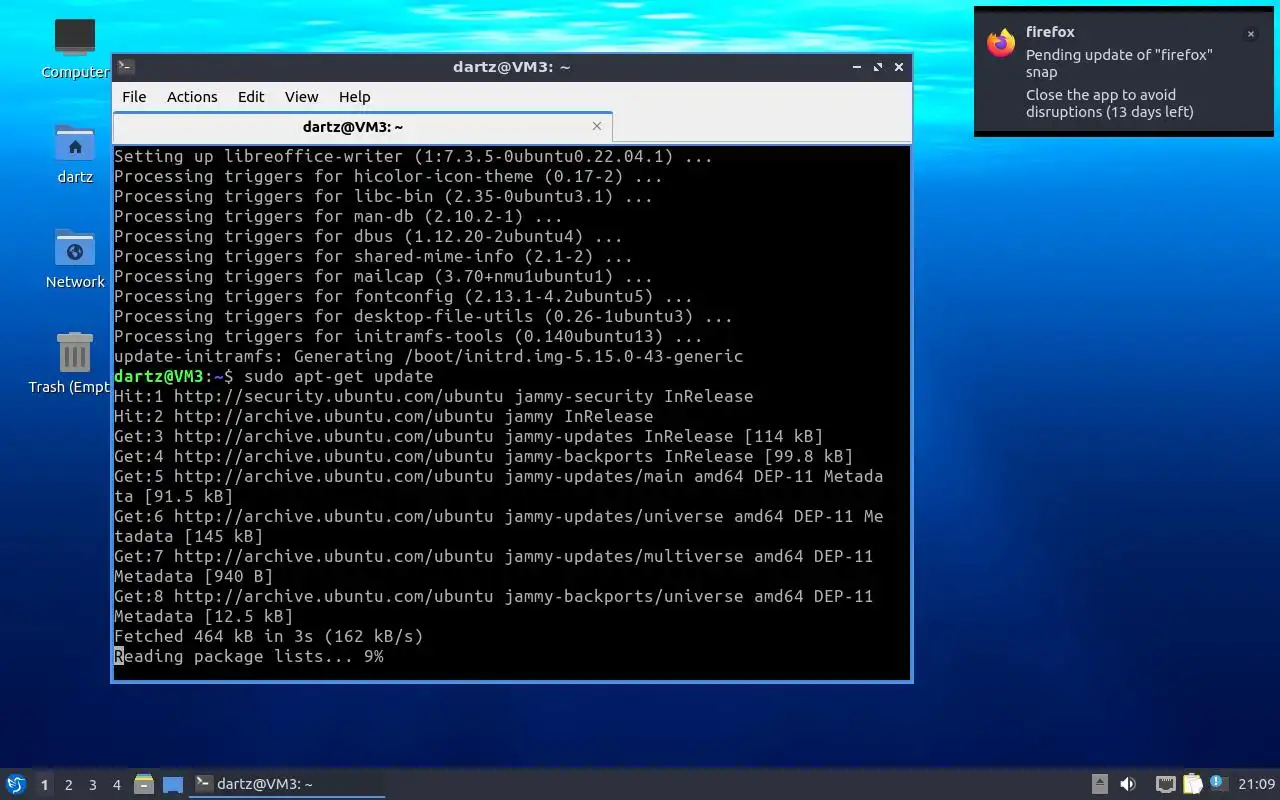Dismiss the Firefox snap update notification
The image size is (1280, 800).
(x=1250, y=34)
